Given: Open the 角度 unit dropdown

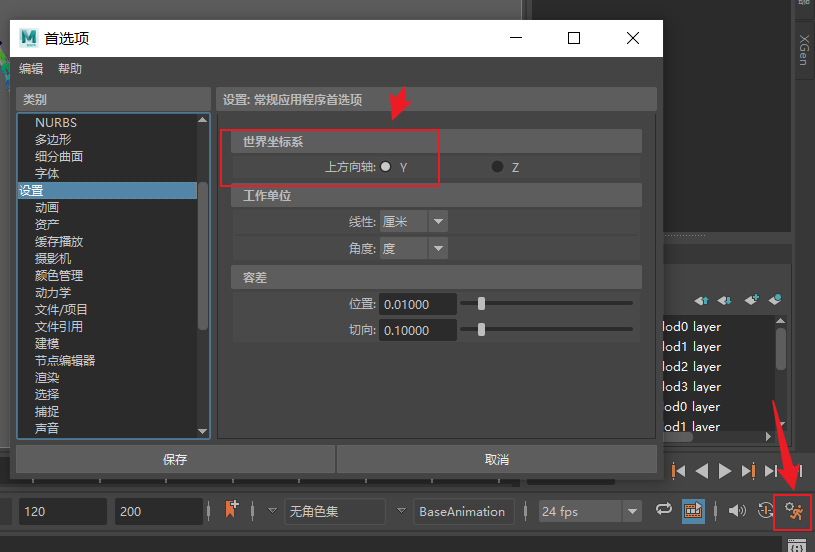Looking at the screenshot, I should click(x=438, y=248).
